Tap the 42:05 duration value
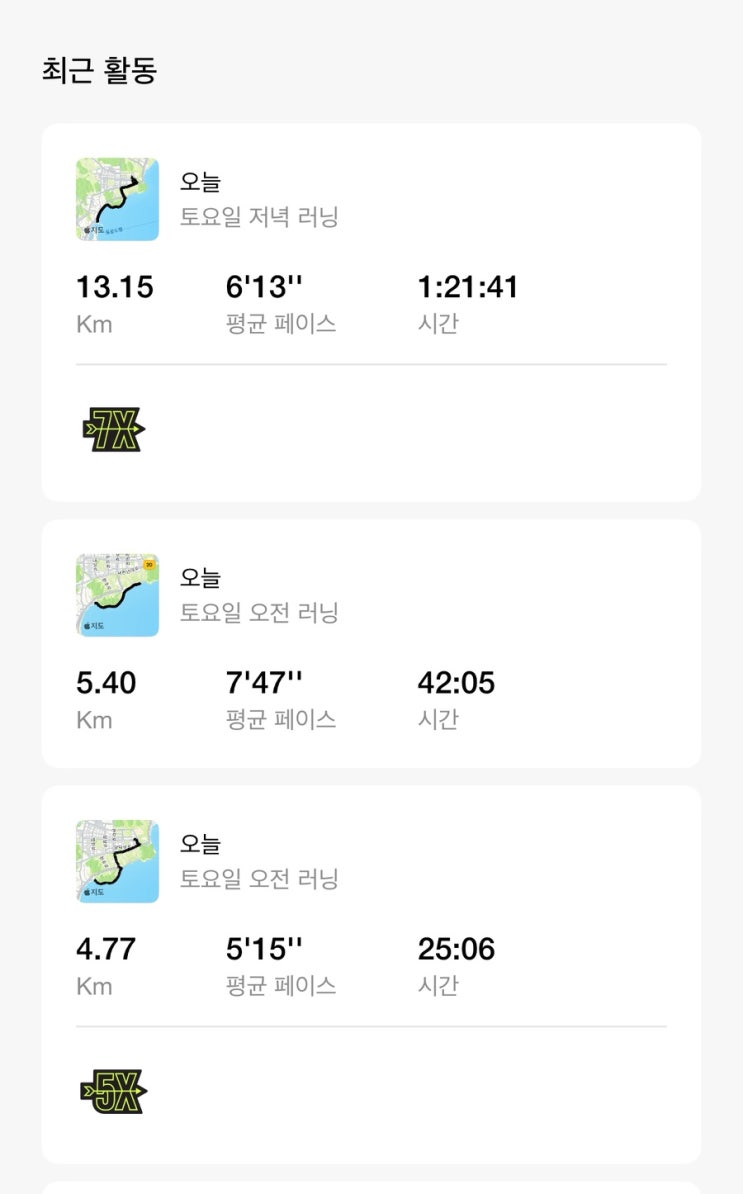This screenshot has width=743, height=1194. pyautogui.click(x=456, y=684)
